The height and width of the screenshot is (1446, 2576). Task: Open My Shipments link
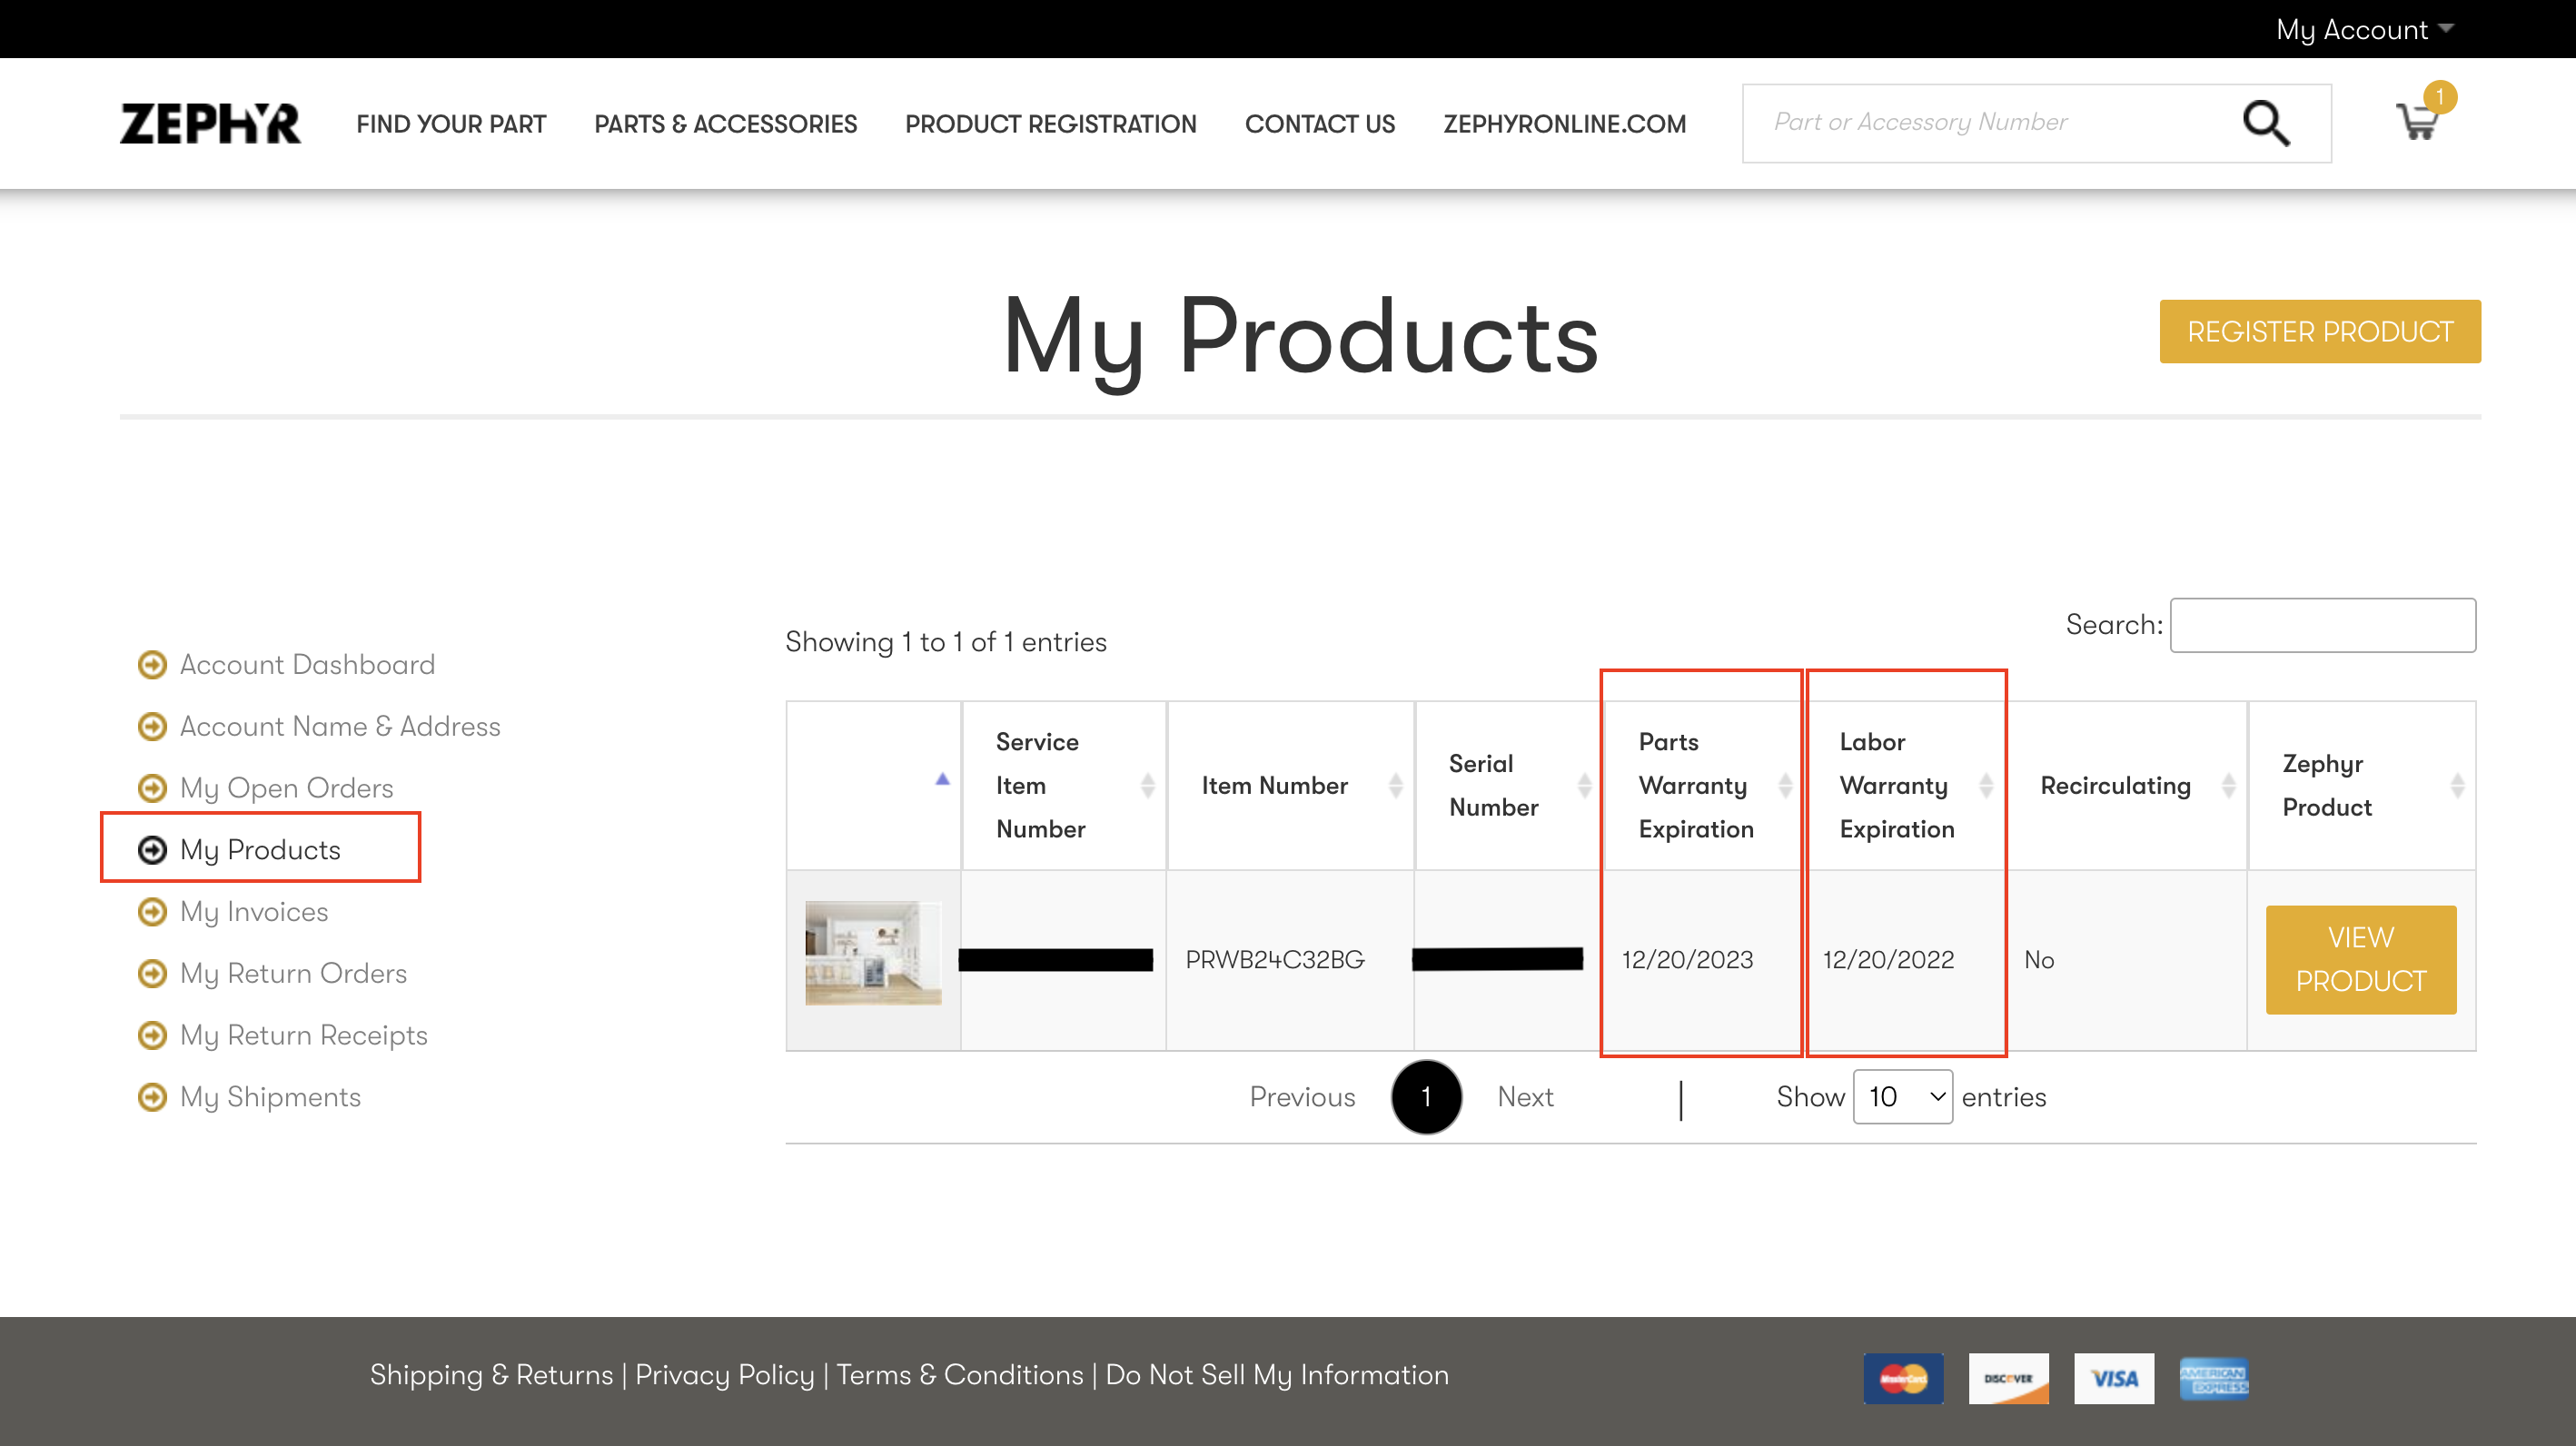click(x=270, y=1097)
